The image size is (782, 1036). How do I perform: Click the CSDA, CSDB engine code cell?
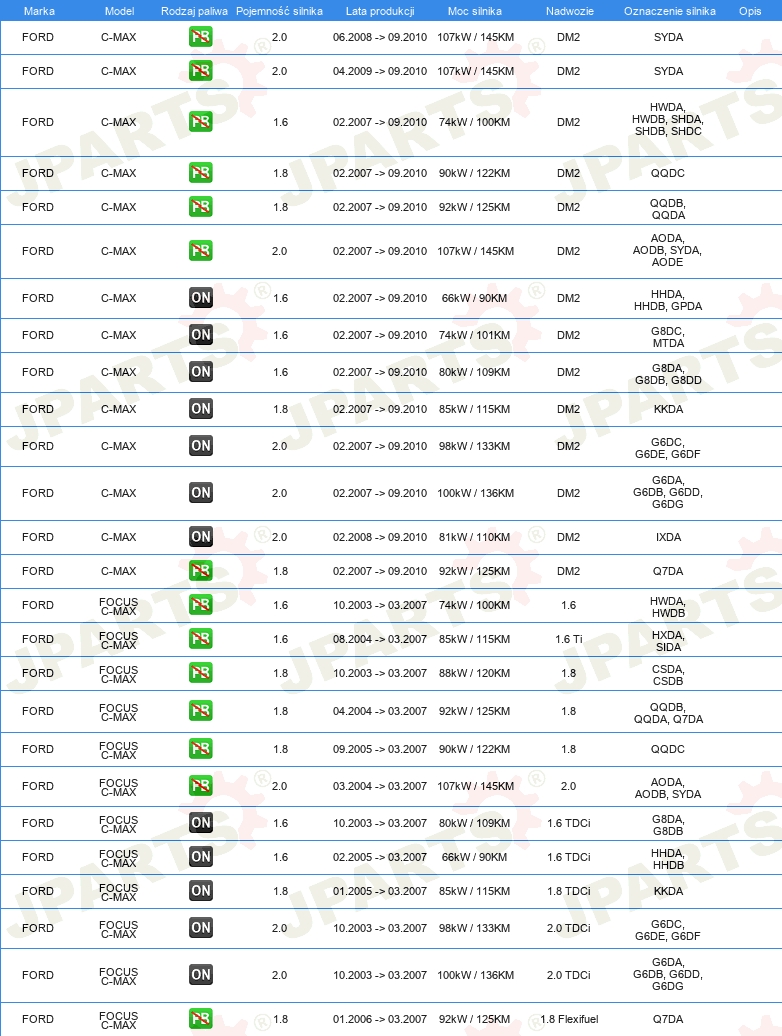[668, 675]
